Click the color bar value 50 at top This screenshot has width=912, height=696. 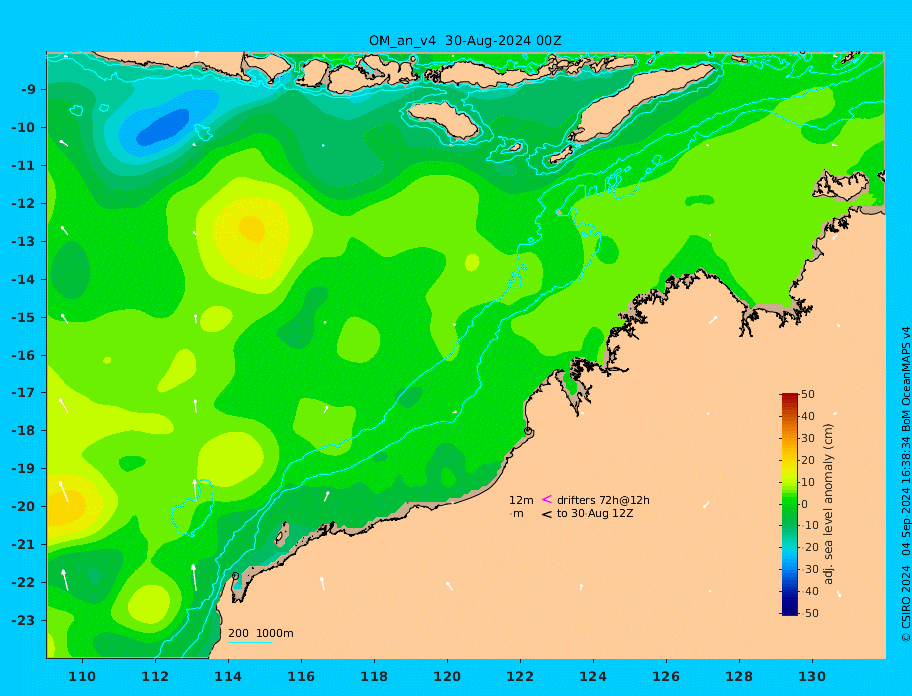807,394
